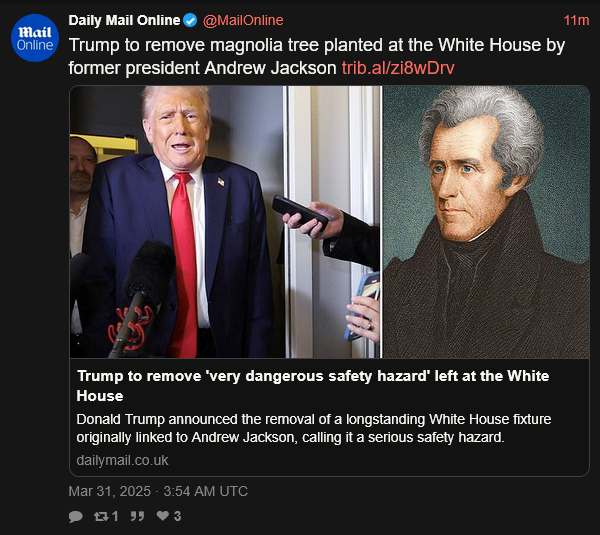Open the Andrew Jackson portrait thumbnail
The width and height of the screenshot is (600, 535).
coord(486,222)
